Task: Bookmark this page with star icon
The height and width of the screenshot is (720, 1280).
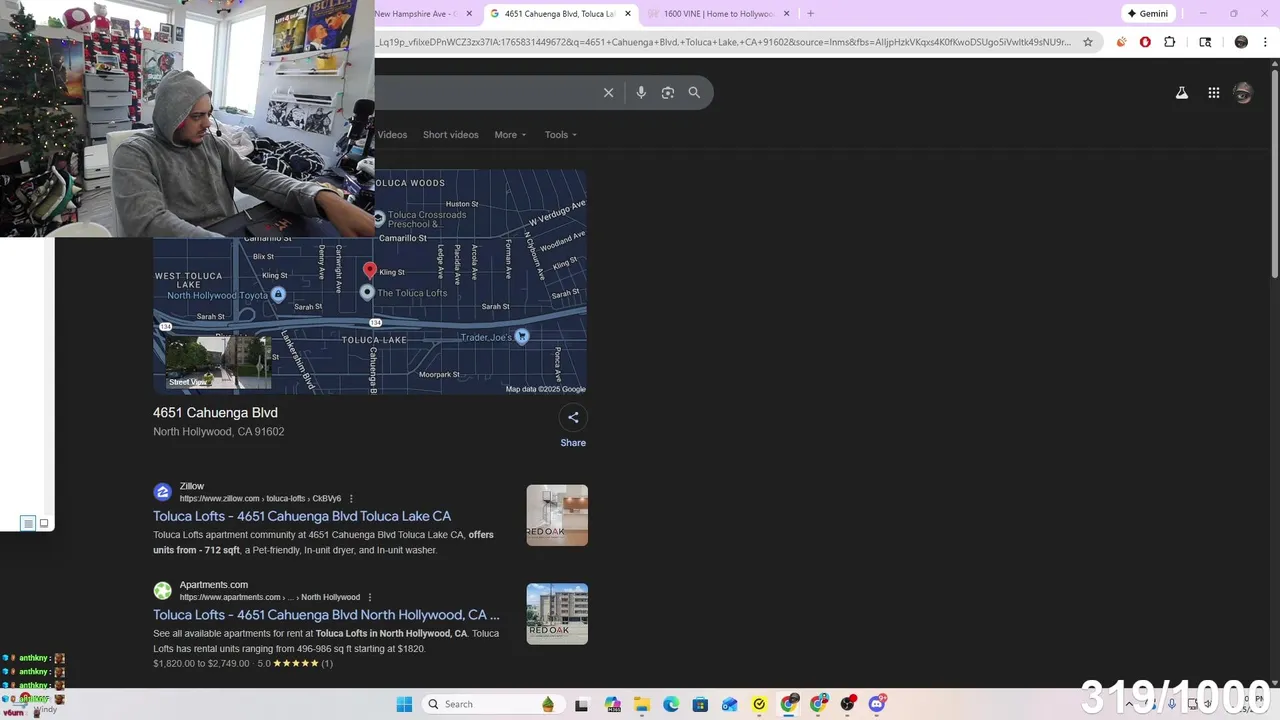Action: click(1088, 42)
